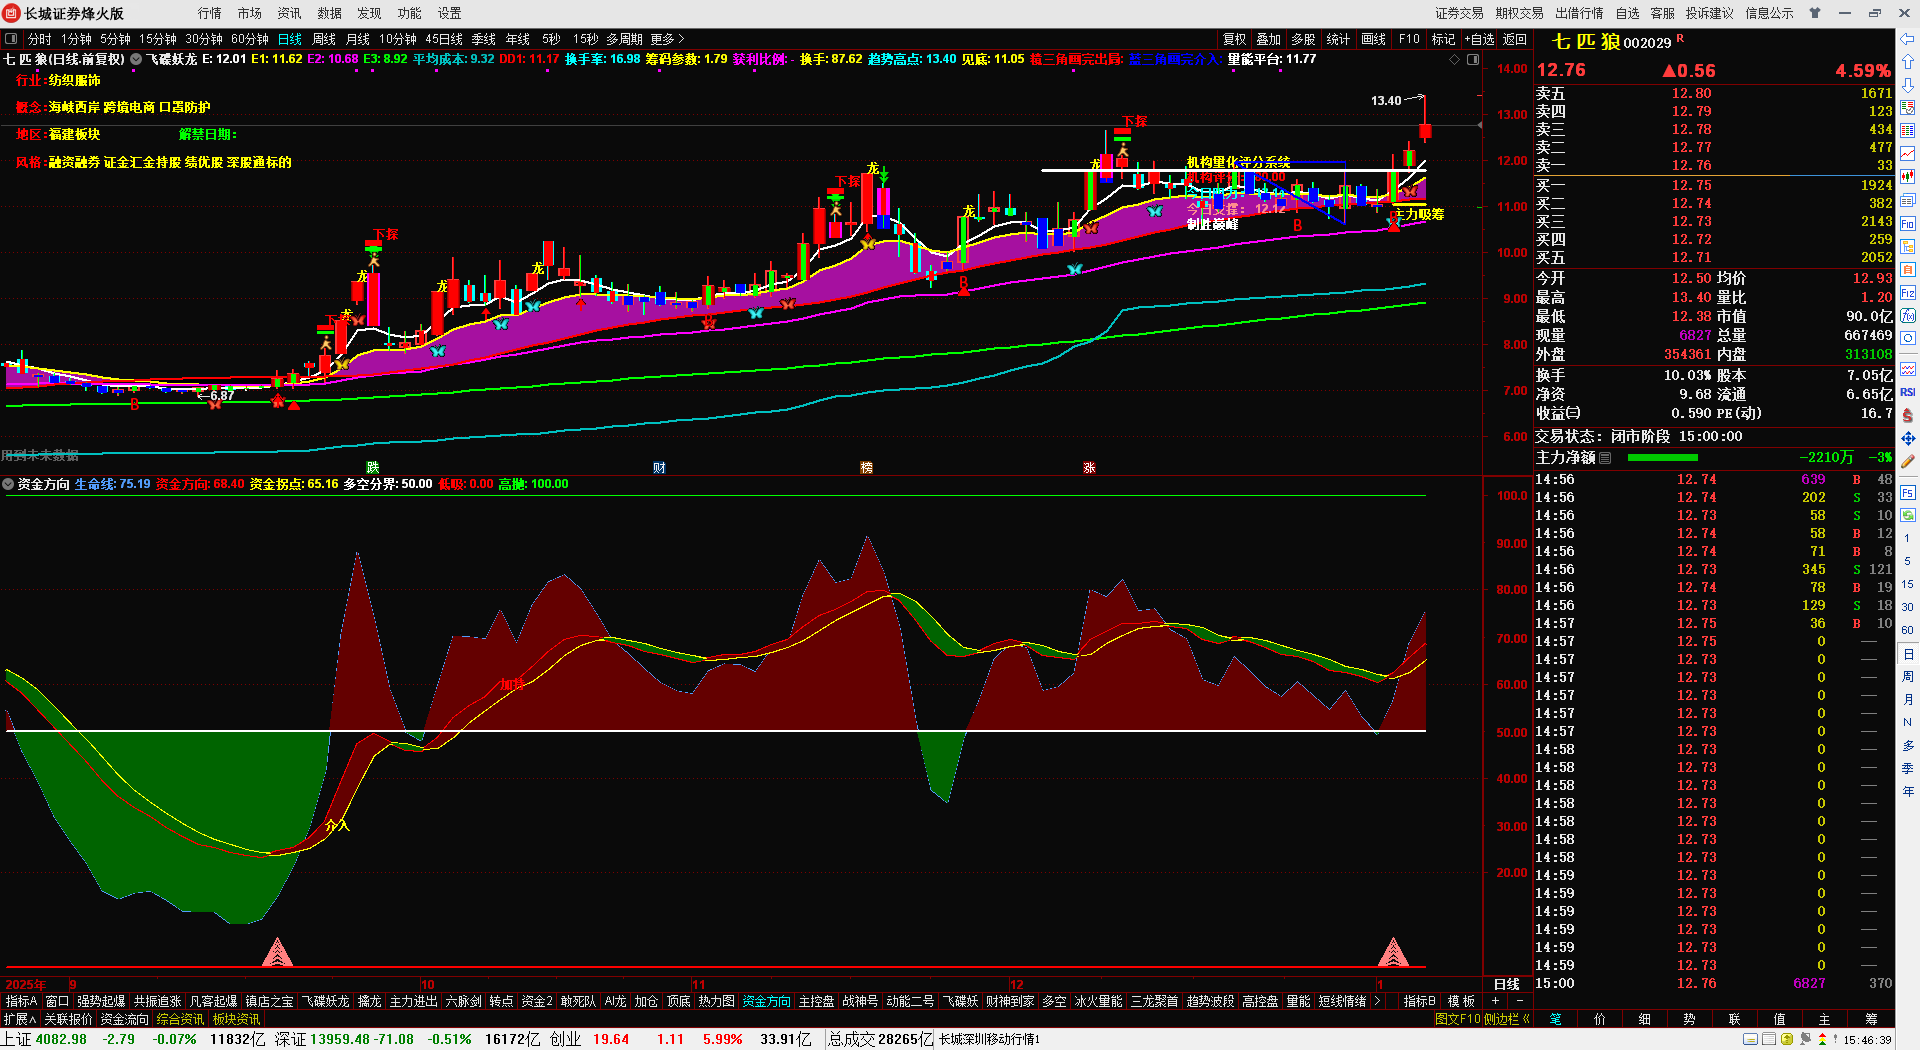Click the 画线 drawing button
The width and height of the screenshot is (1920, 1050).
click(1374, 39)
